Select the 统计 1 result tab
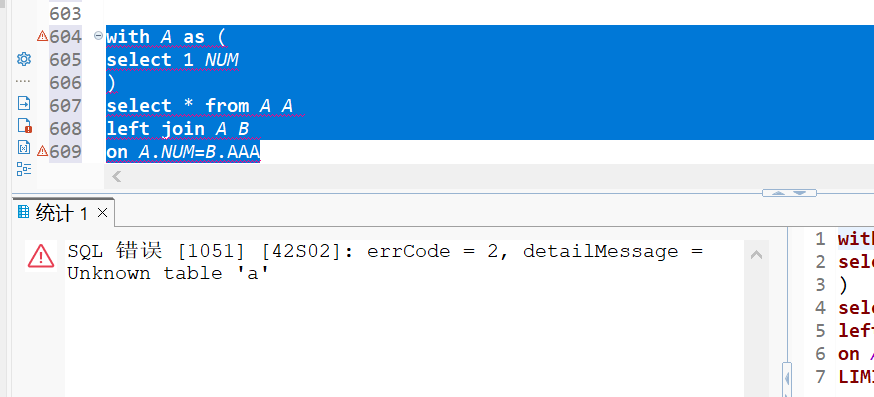 pos(62,212)
